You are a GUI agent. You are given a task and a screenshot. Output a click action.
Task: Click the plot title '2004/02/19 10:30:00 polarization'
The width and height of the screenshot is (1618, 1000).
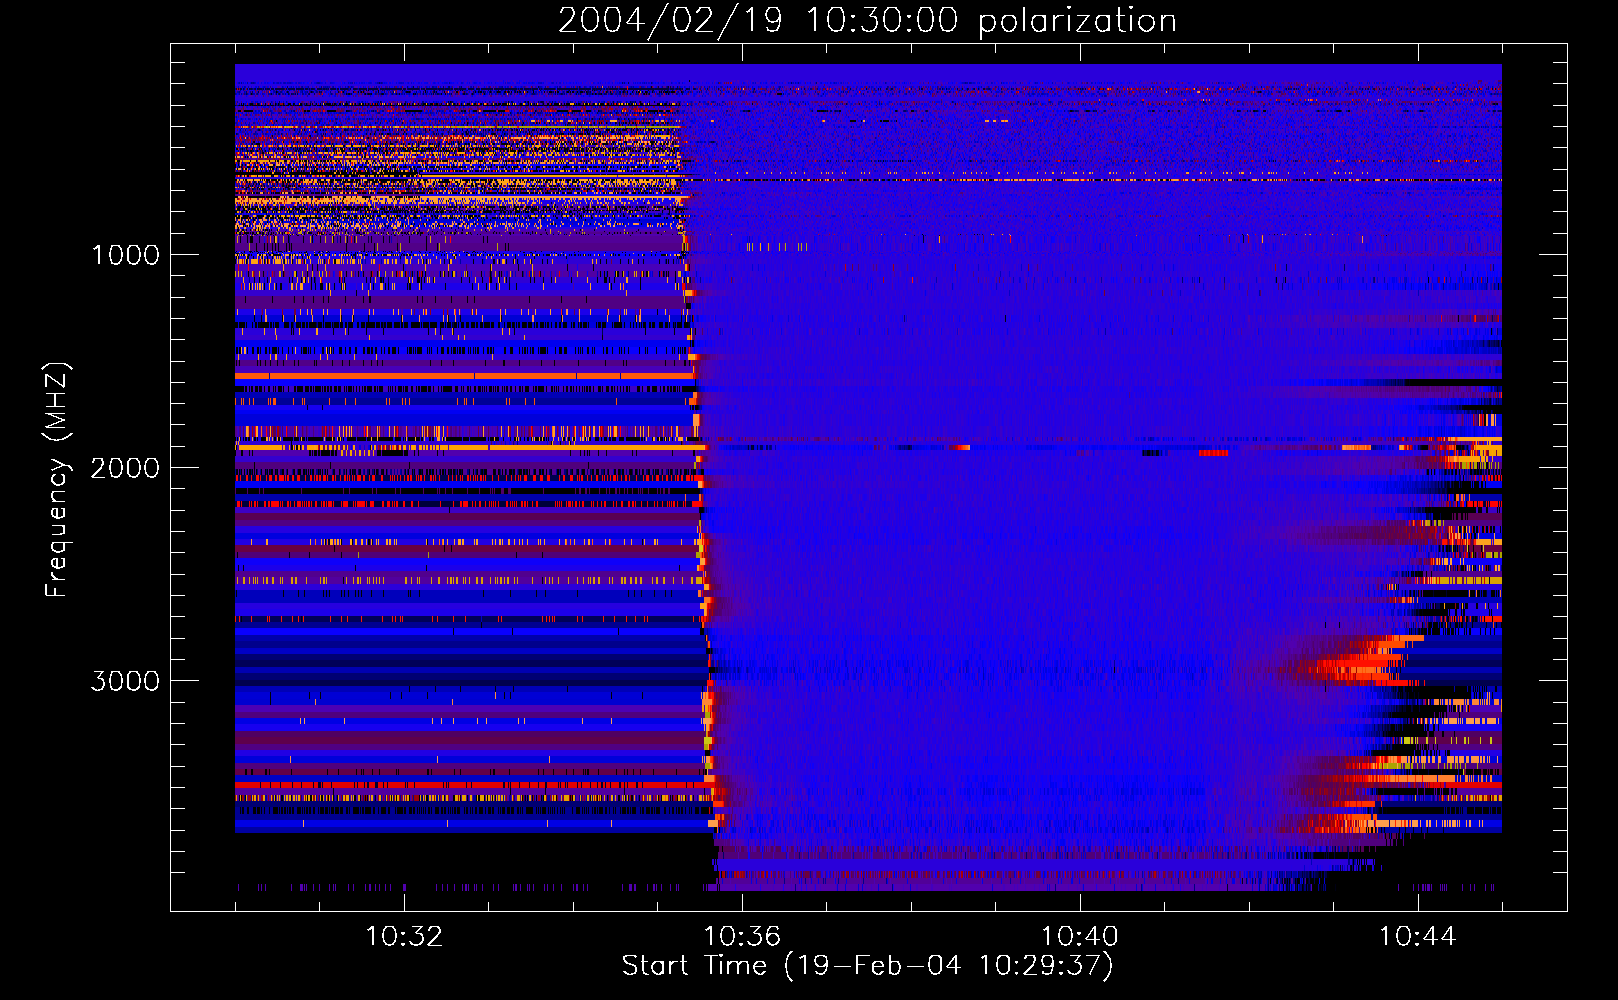click(867, 20)
